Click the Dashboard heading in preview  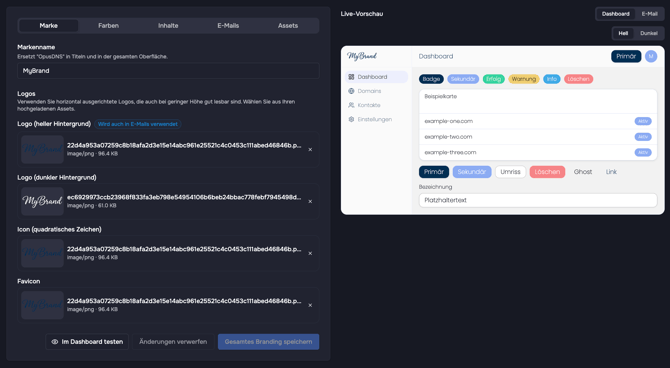[436, 56]
